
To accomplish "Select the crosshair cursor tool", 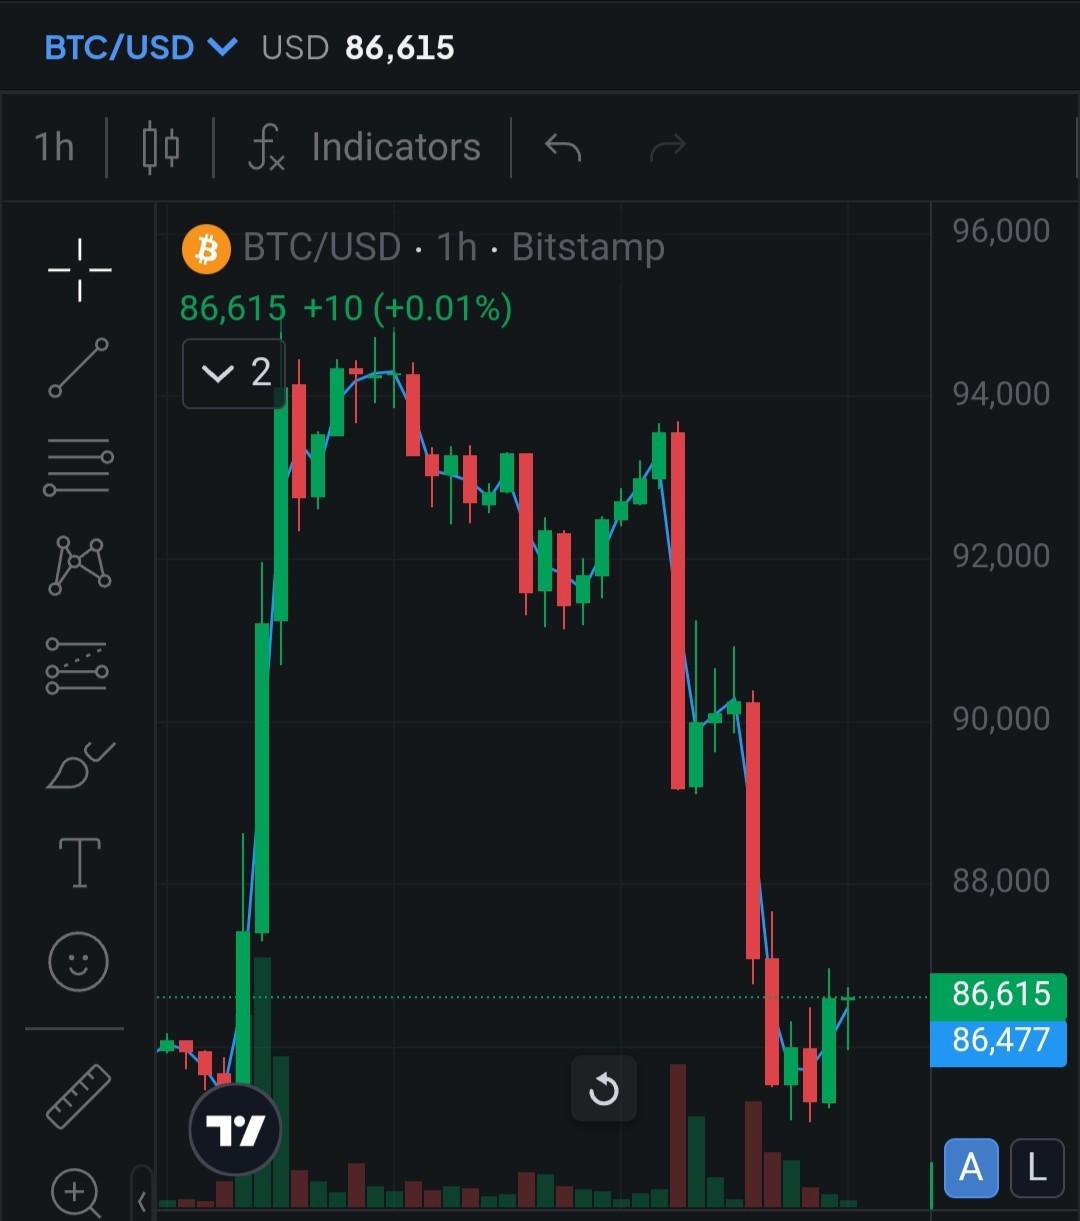I will [79, 270].
